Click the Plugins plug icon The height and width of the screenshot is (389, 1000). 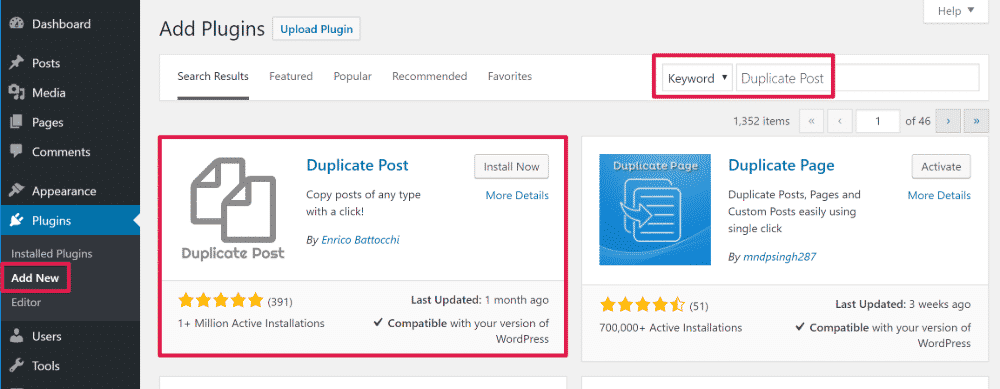[x=17, y=221]
